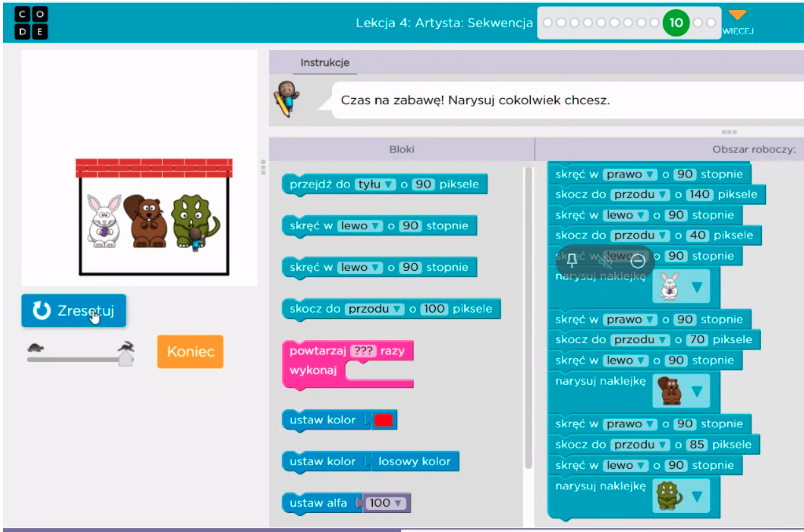Click the instruction text 'Czas na zabawę!'
Image resolution: width=804 pixels, height=532 pixels.
[x=392, y=100]
